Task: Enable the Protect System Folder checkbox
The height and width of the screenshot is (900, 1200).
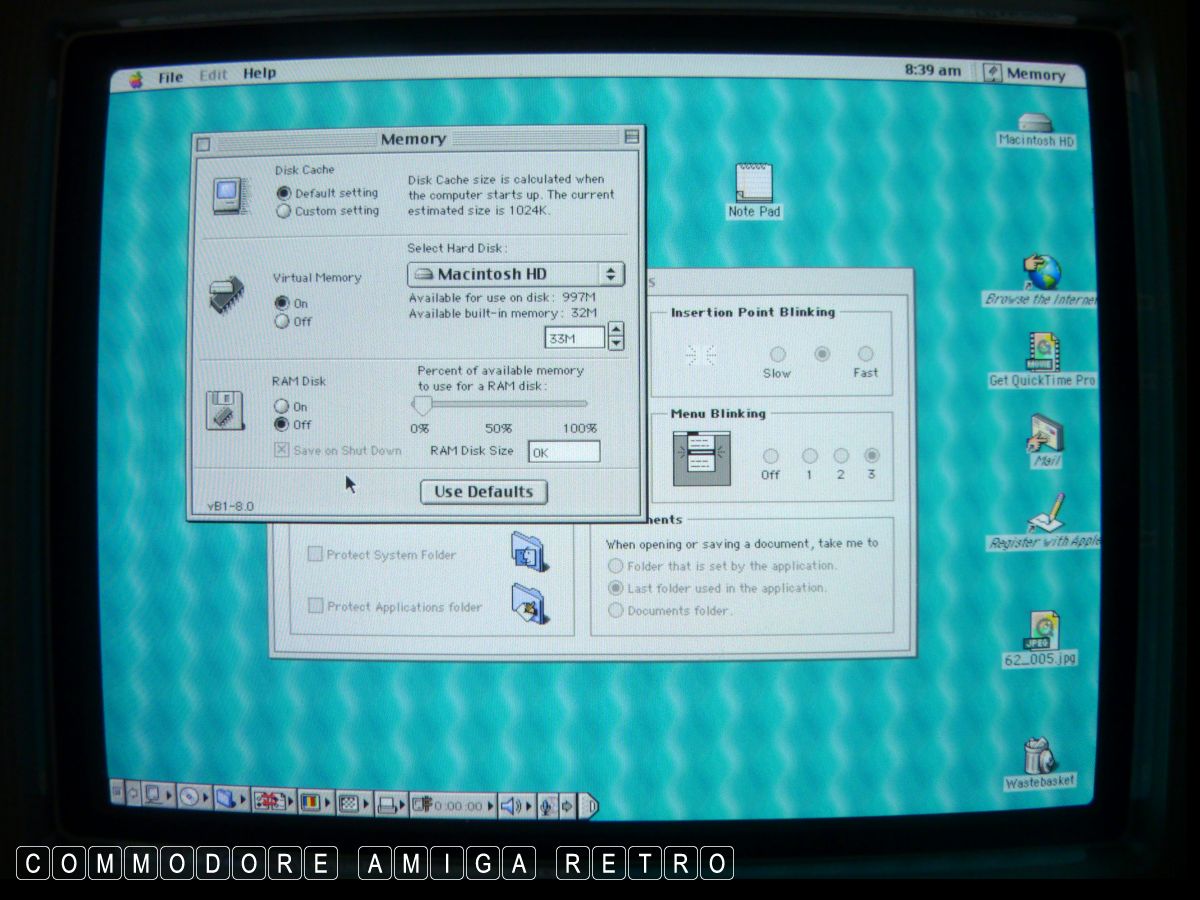Action: click(315, 554)
